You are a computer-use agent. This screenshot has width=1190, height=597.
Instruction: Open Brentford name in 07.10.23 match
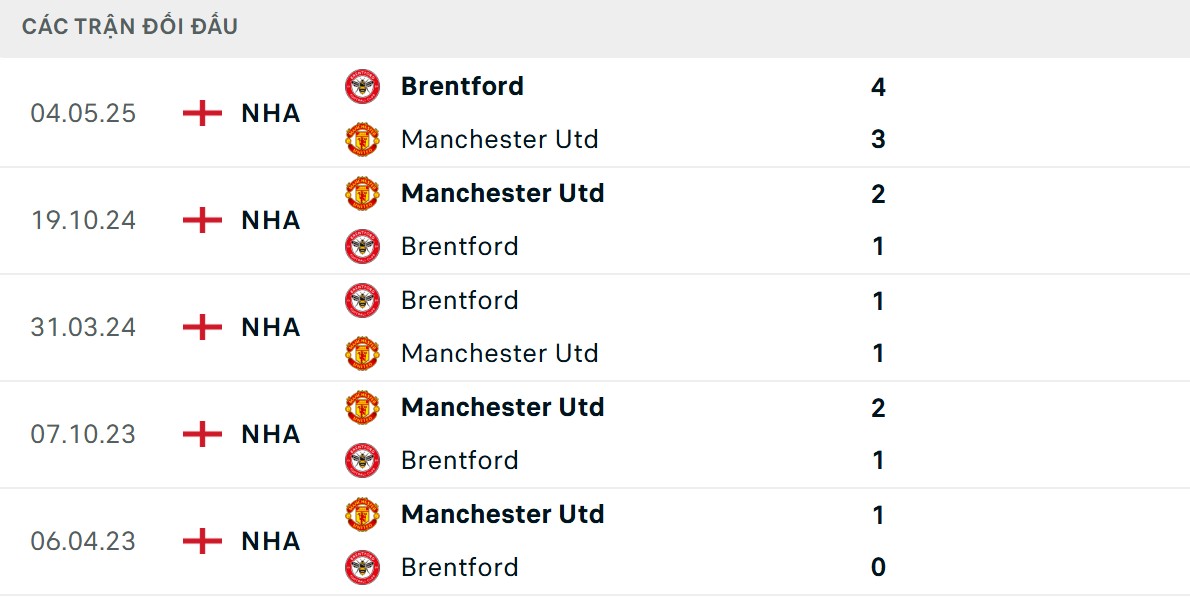pos(459,460)
